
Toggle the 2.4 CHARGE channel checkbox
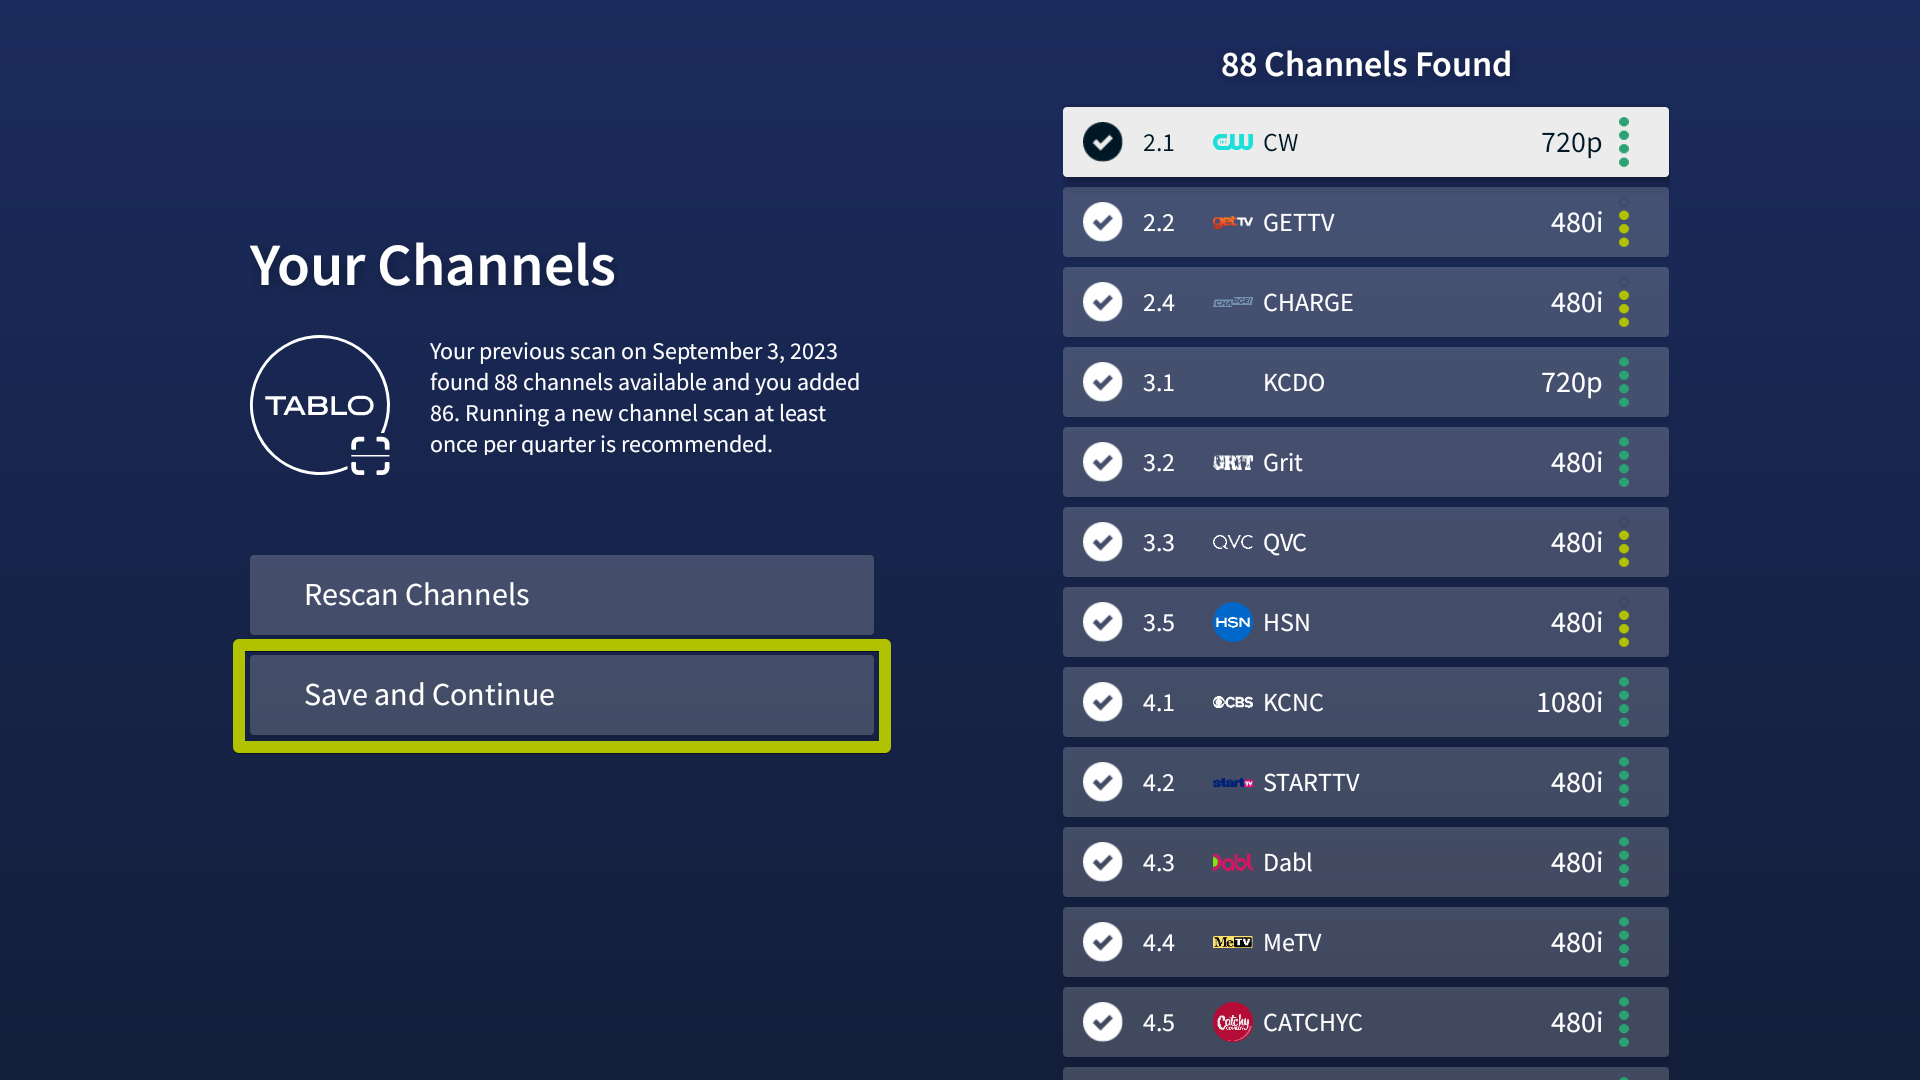tap(1102, 302)
